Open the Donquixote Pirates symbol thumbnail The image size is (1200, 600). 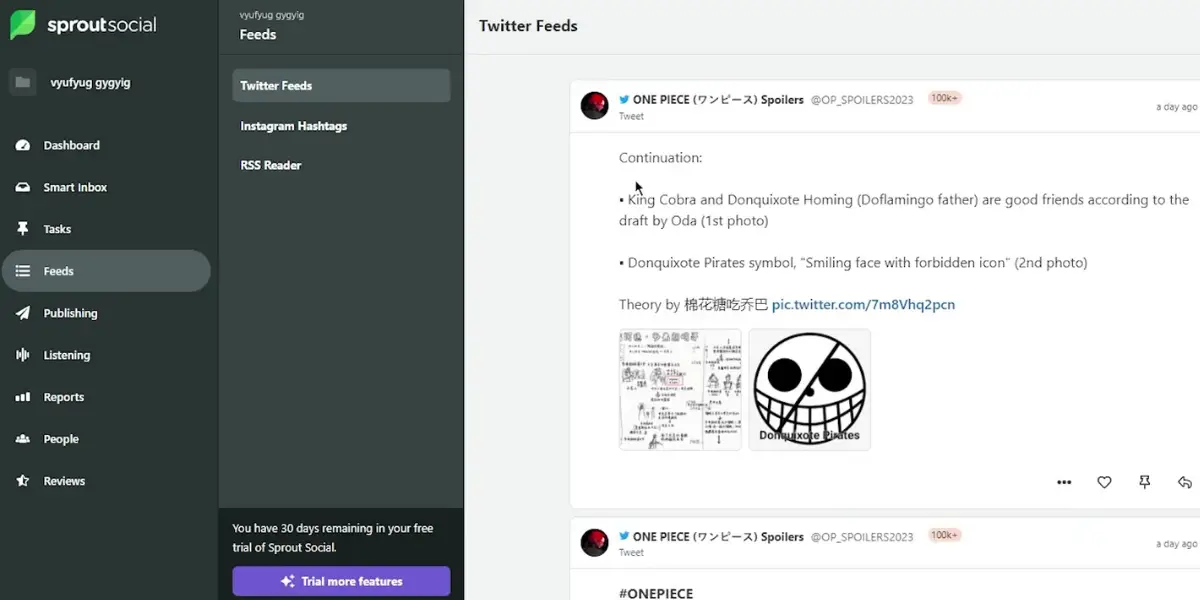click(810, 390)
